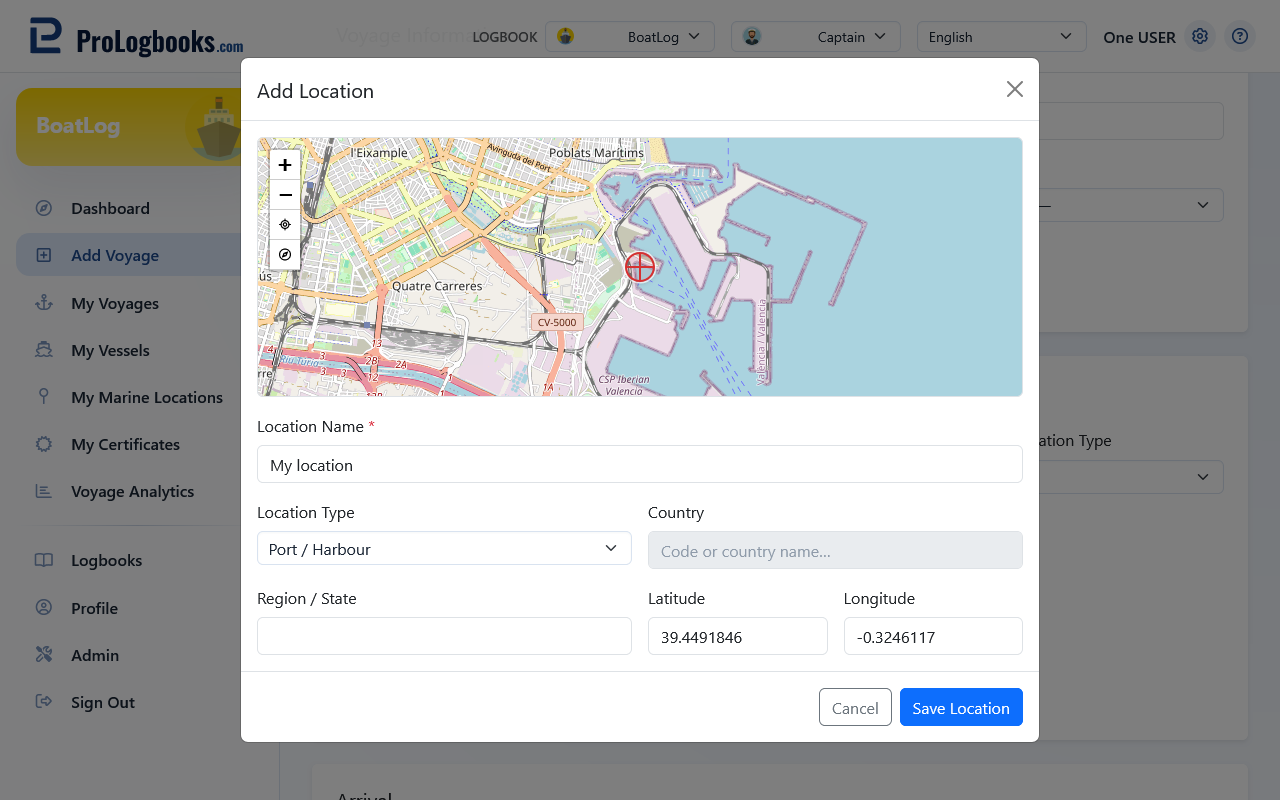The height and width of the screenshot is (800, 1280).
Task: Open settings gear icon
Action: tap(1200, 37)
